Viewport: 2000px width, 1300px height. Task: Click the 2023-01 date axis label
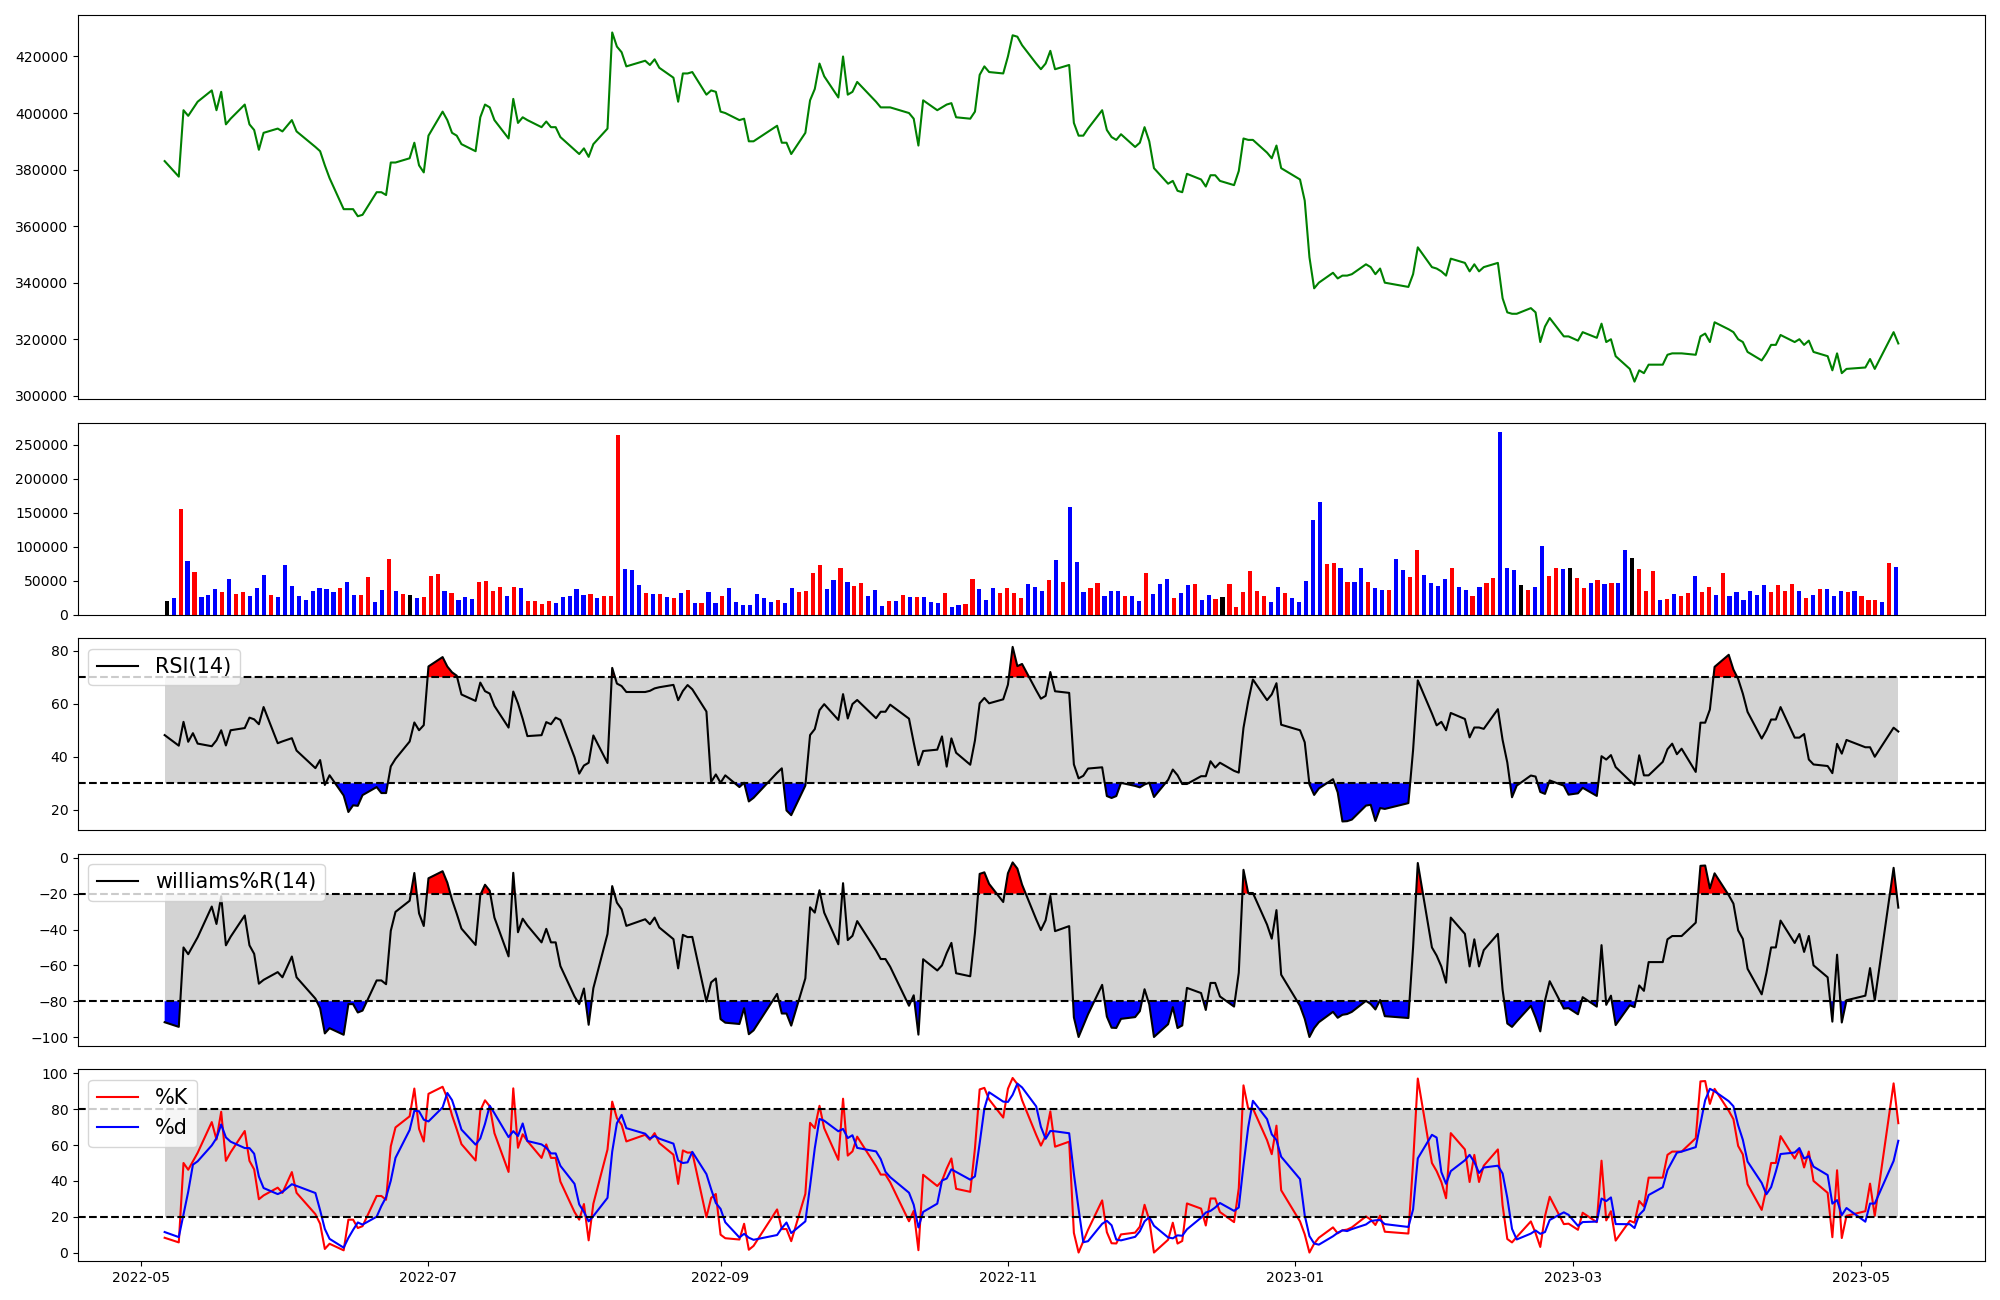click(1295, 1277)
